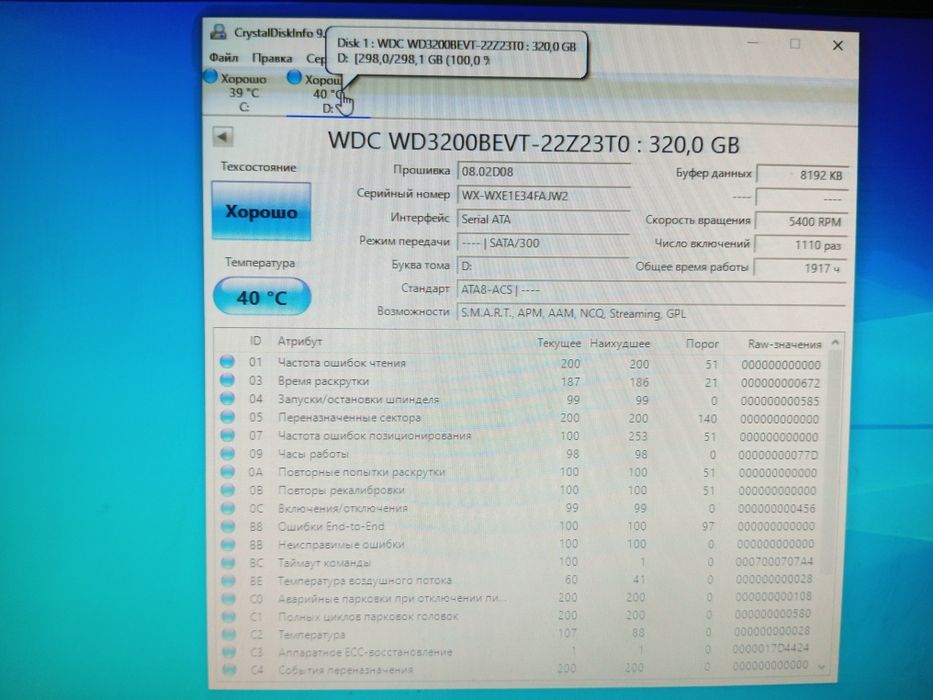Click the 40 °C temperature button
Screen dimensions: 933x700
point(262,296)
